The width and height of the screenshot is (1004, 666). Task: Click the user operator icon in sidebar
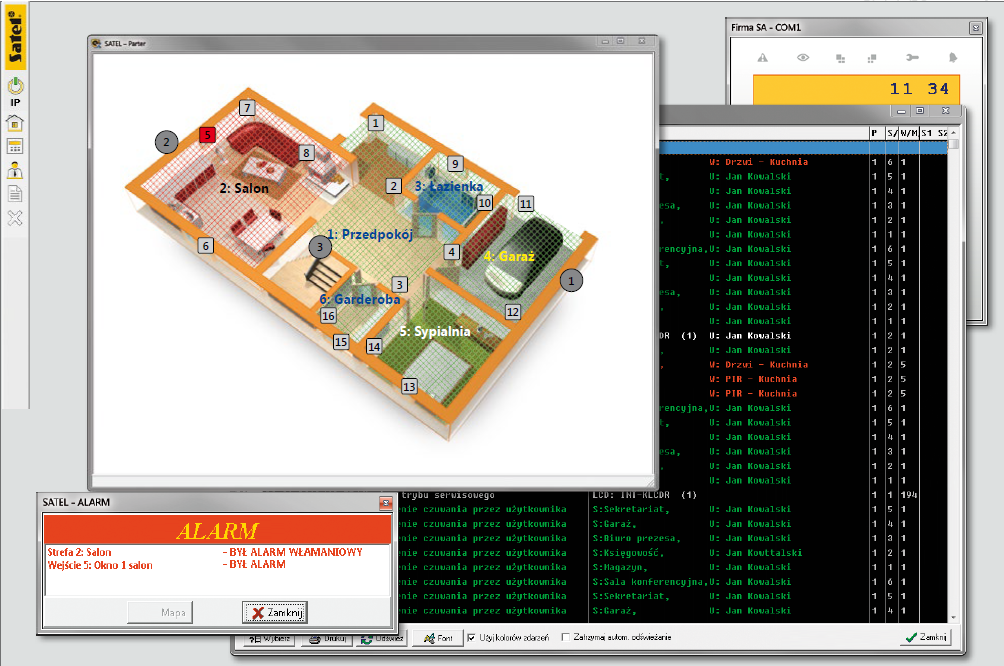click(15, 170)
